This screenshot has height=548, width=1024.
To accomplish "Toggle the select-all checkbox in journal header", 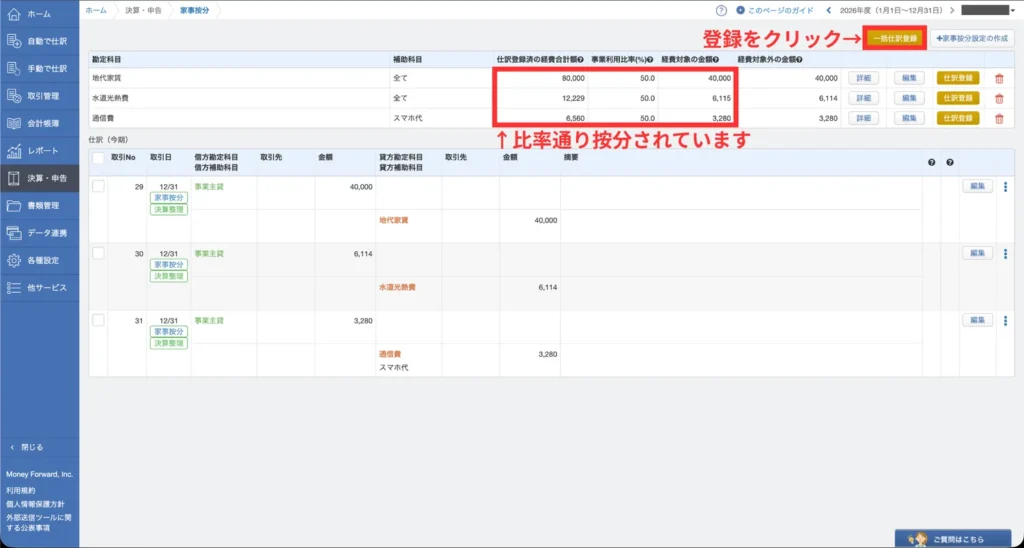I will point(98,158).
